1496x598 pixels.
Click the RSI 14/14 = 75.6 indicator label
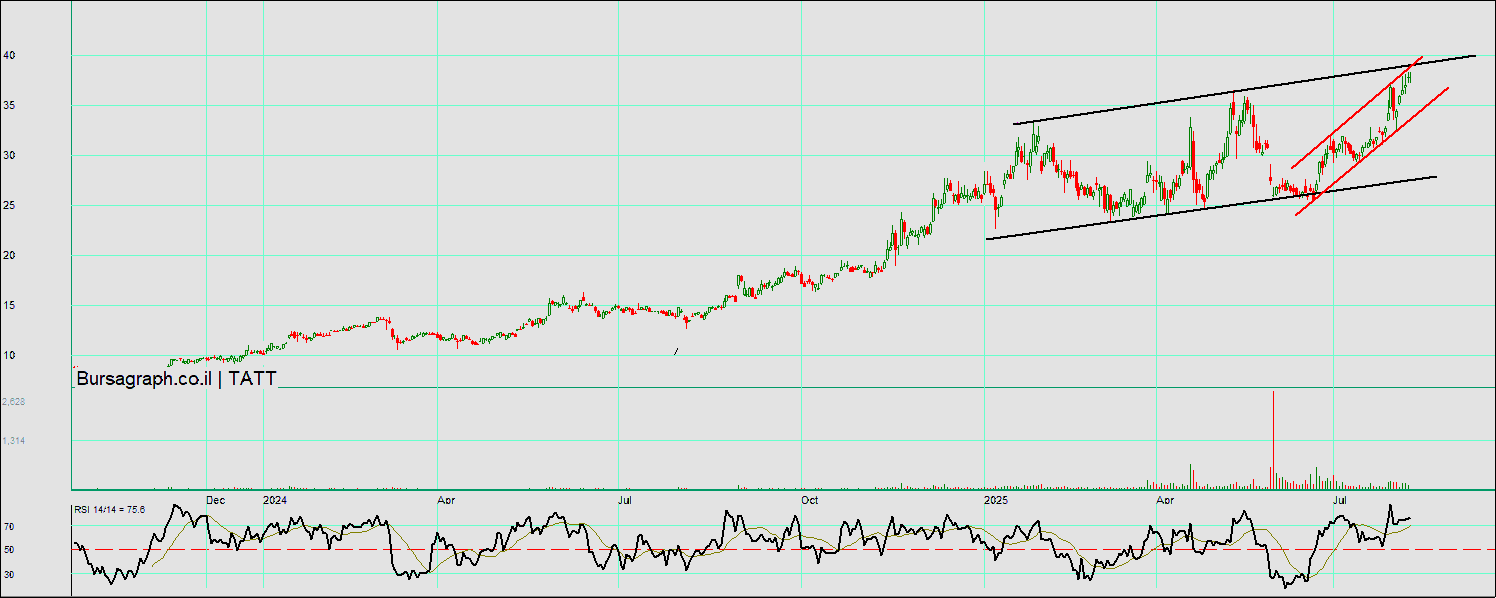click(x=109, y=510)
